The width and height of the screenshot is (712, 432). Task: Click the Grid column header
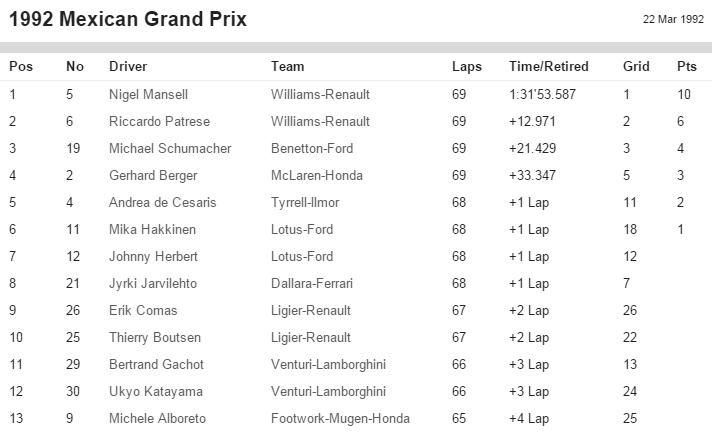(x=636, y=67)
